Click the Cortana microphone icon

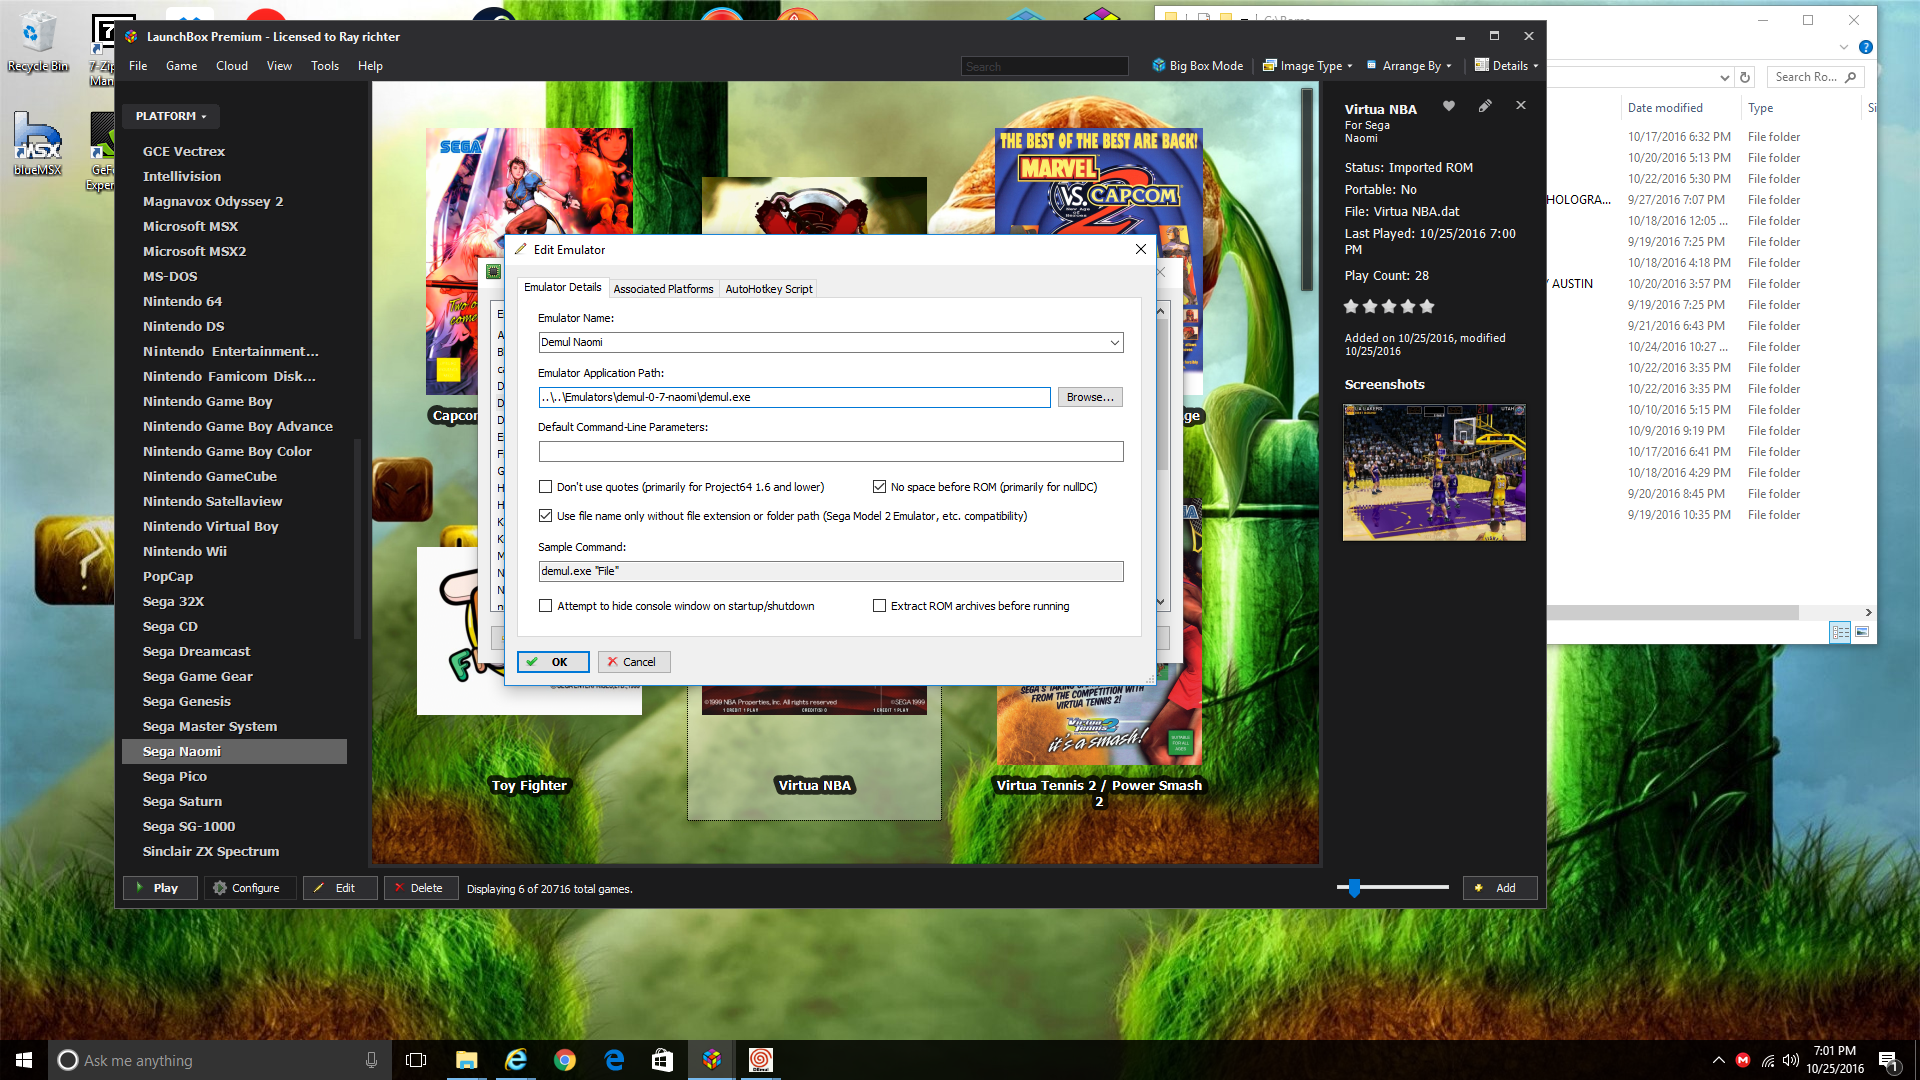click(371, 1060)
